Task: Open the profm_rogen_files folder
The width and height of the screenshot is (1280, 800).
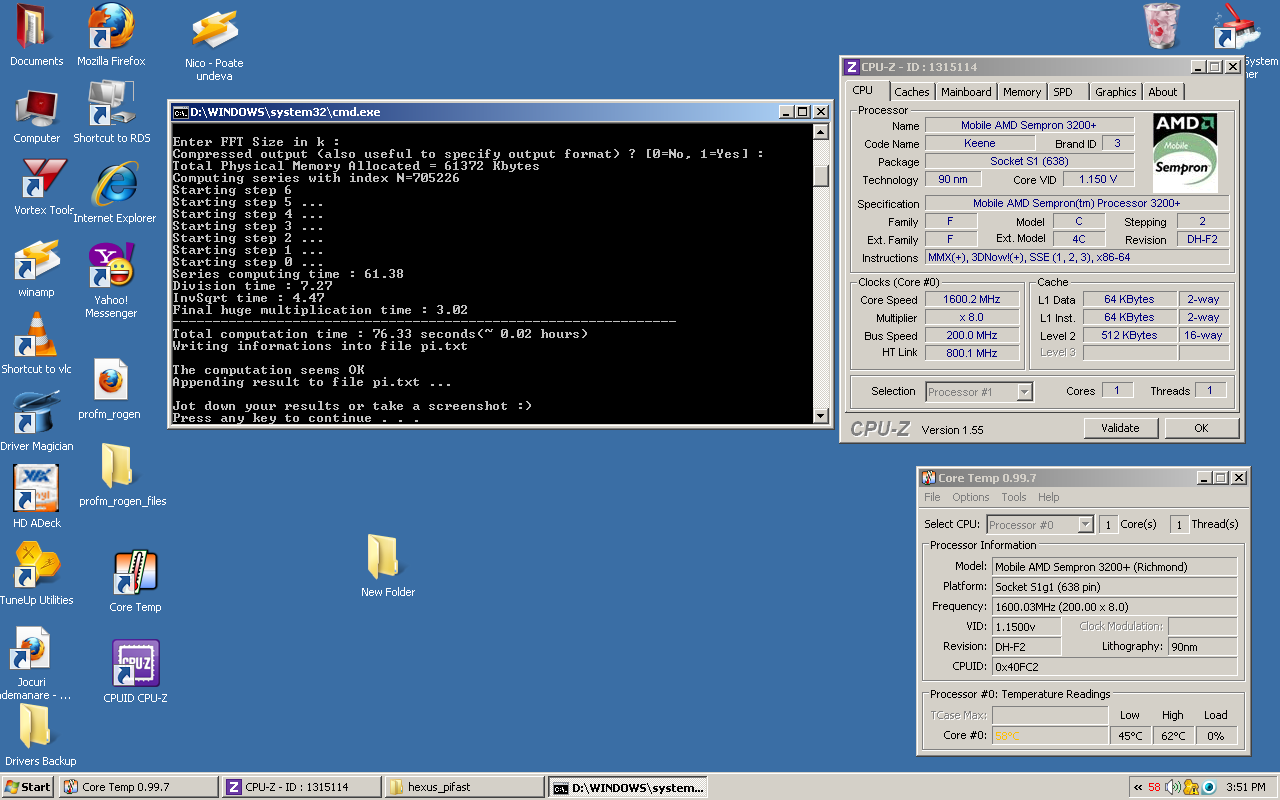Action: point(122,474)
